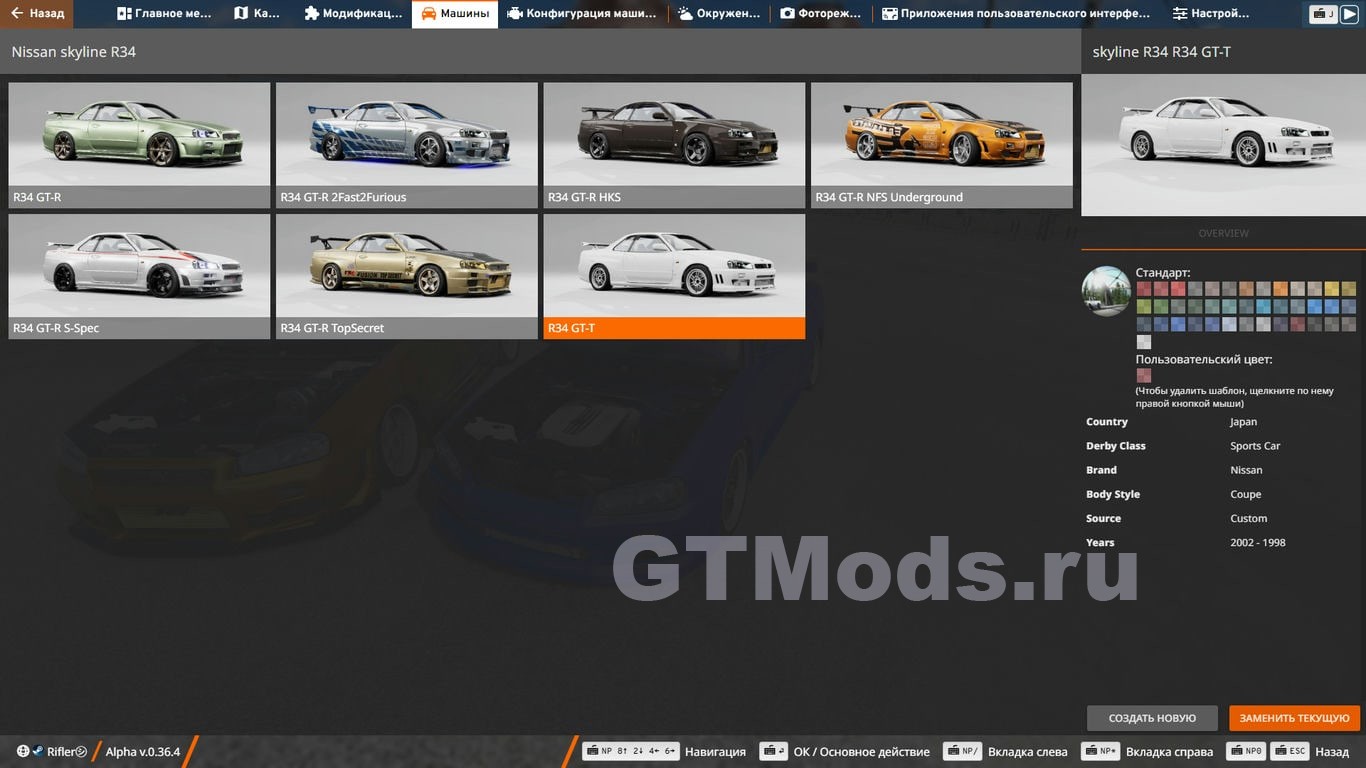Select the R34 GT-R TopSecret configuration
The image size is (1366, 768).
coord(407,276)
